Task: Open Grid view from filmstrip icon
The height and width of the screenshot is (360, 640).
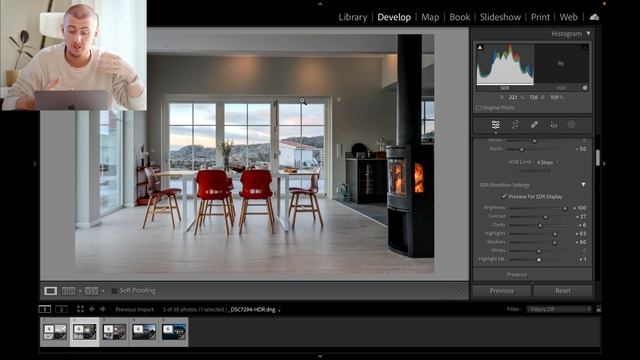Action: (80, 309)
